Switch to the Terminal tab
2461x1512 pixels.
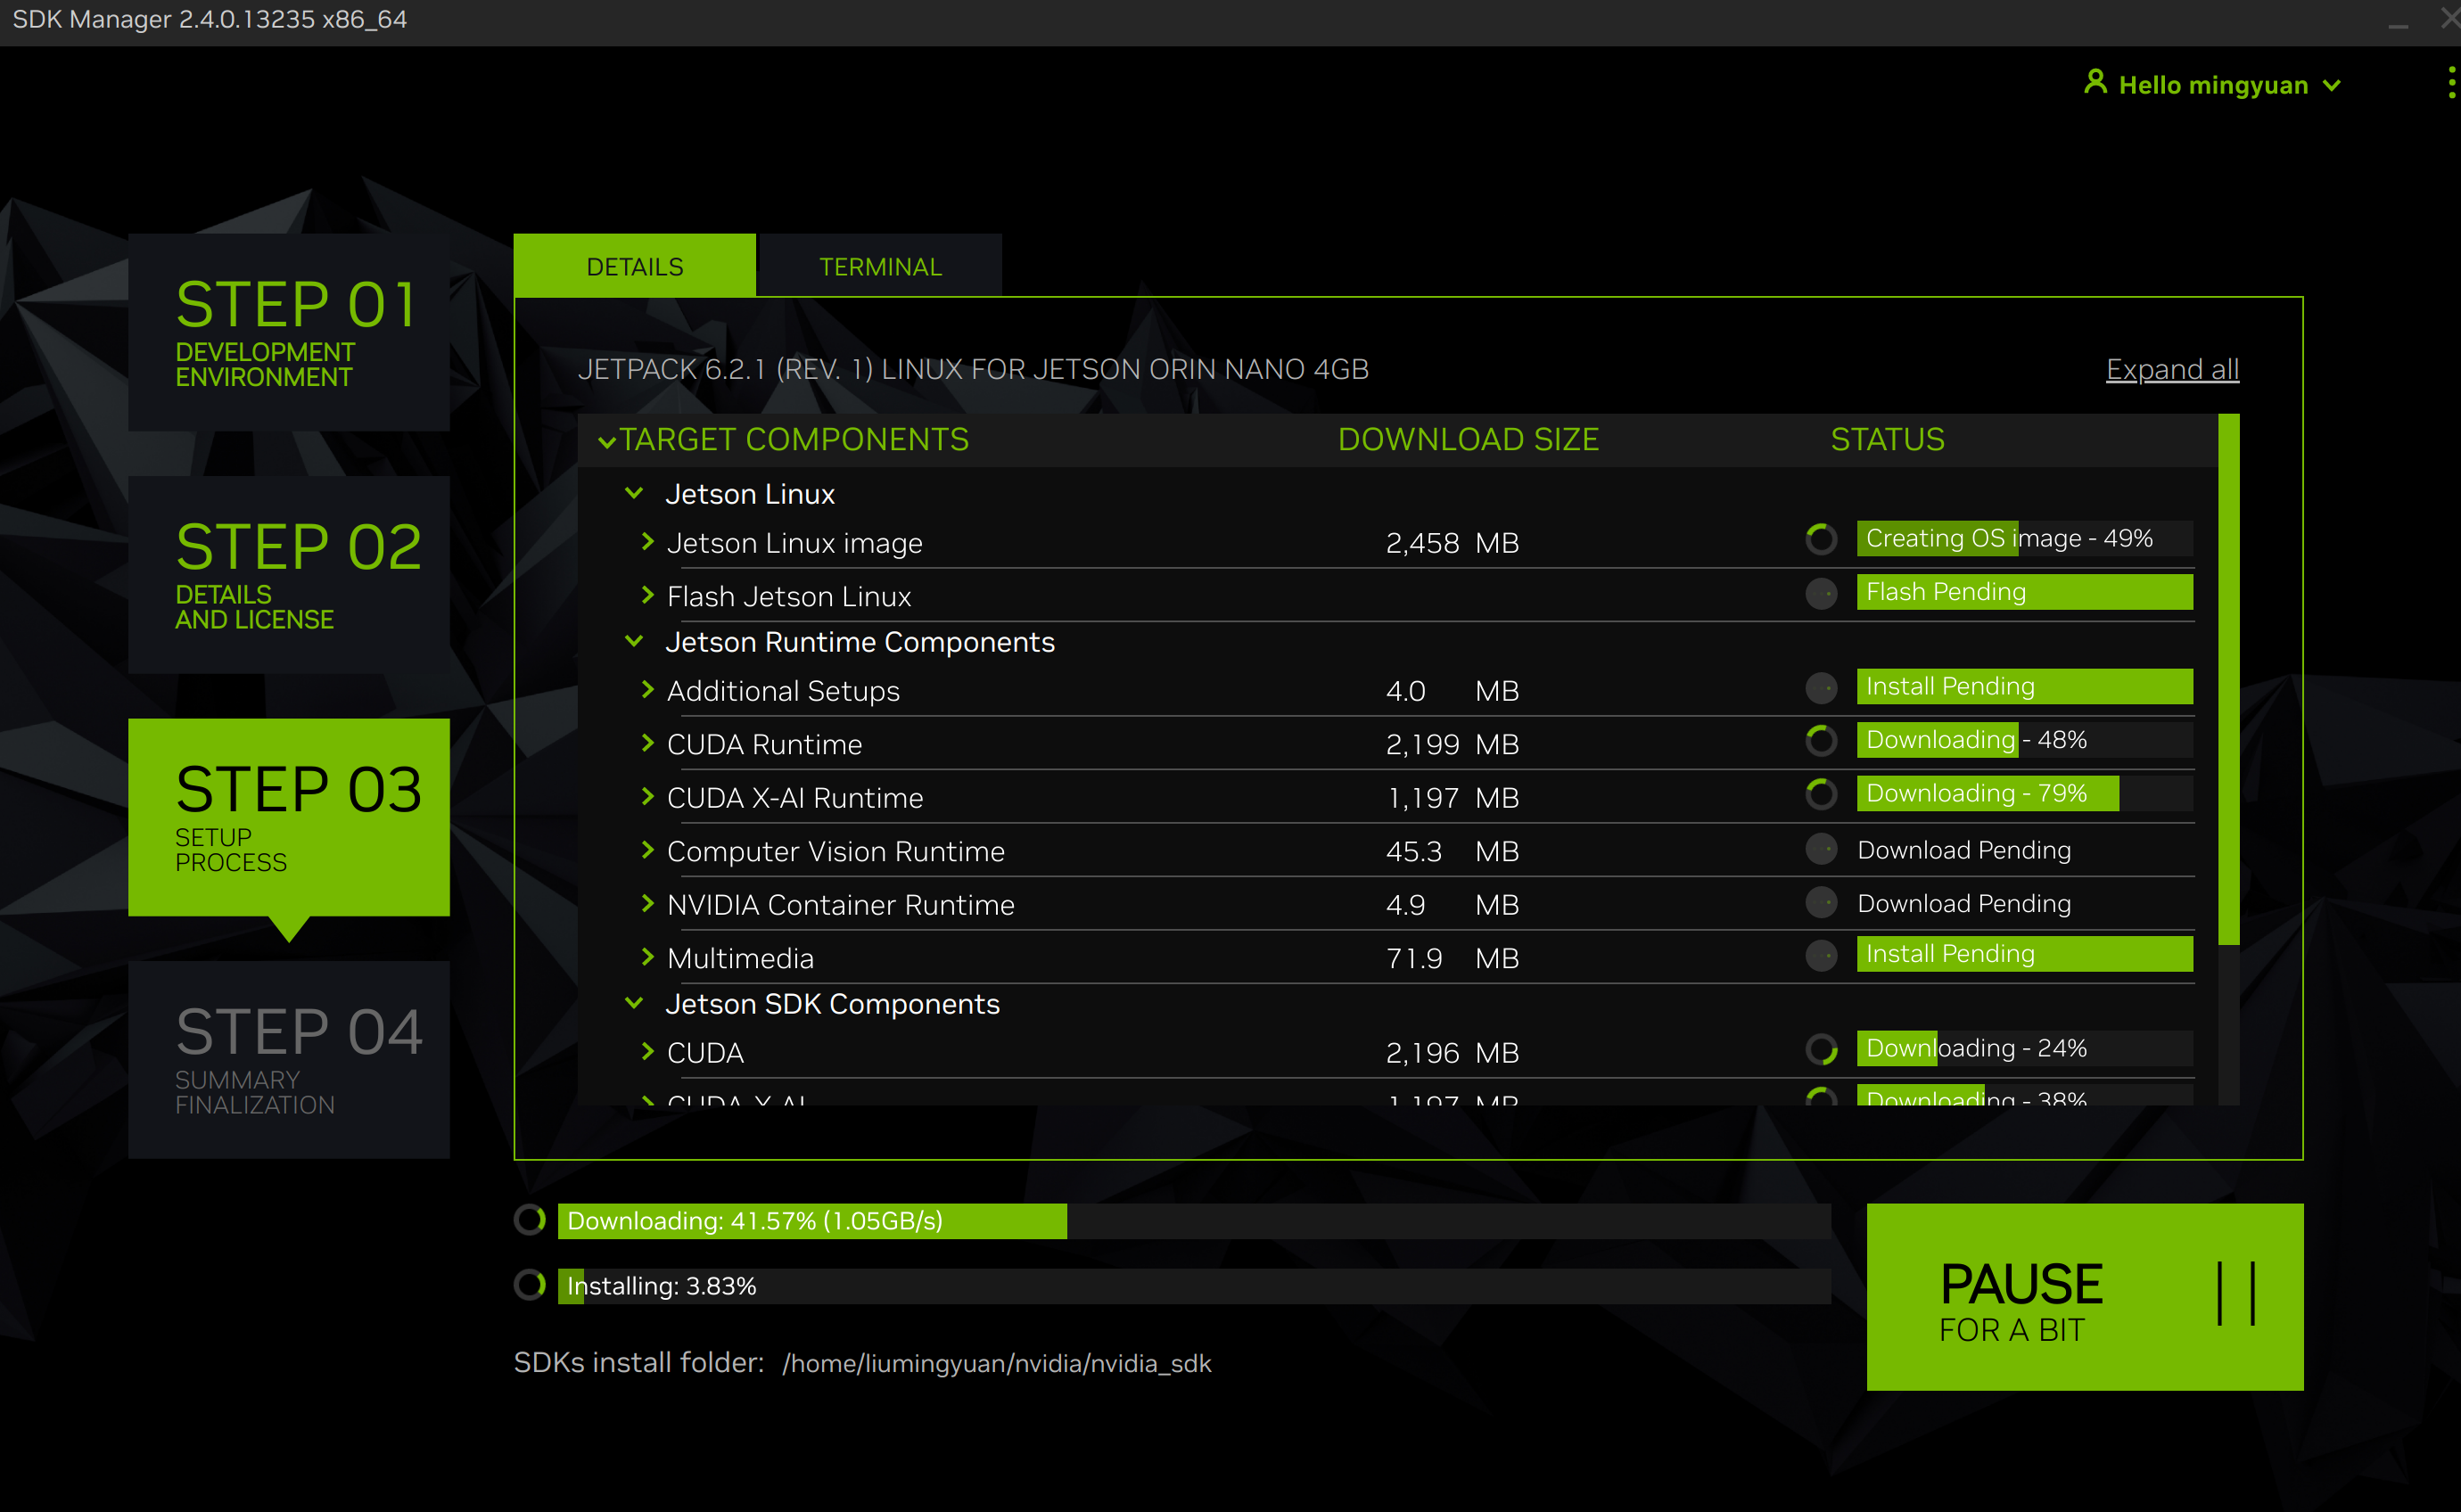pyautogui.click(x=880, y=267)
